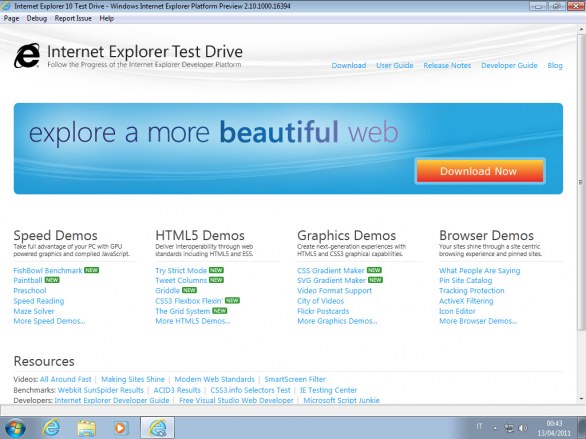Open Windows Media Player taskbar icon
This screenshot has width=586, height=439.
(121, 428)
